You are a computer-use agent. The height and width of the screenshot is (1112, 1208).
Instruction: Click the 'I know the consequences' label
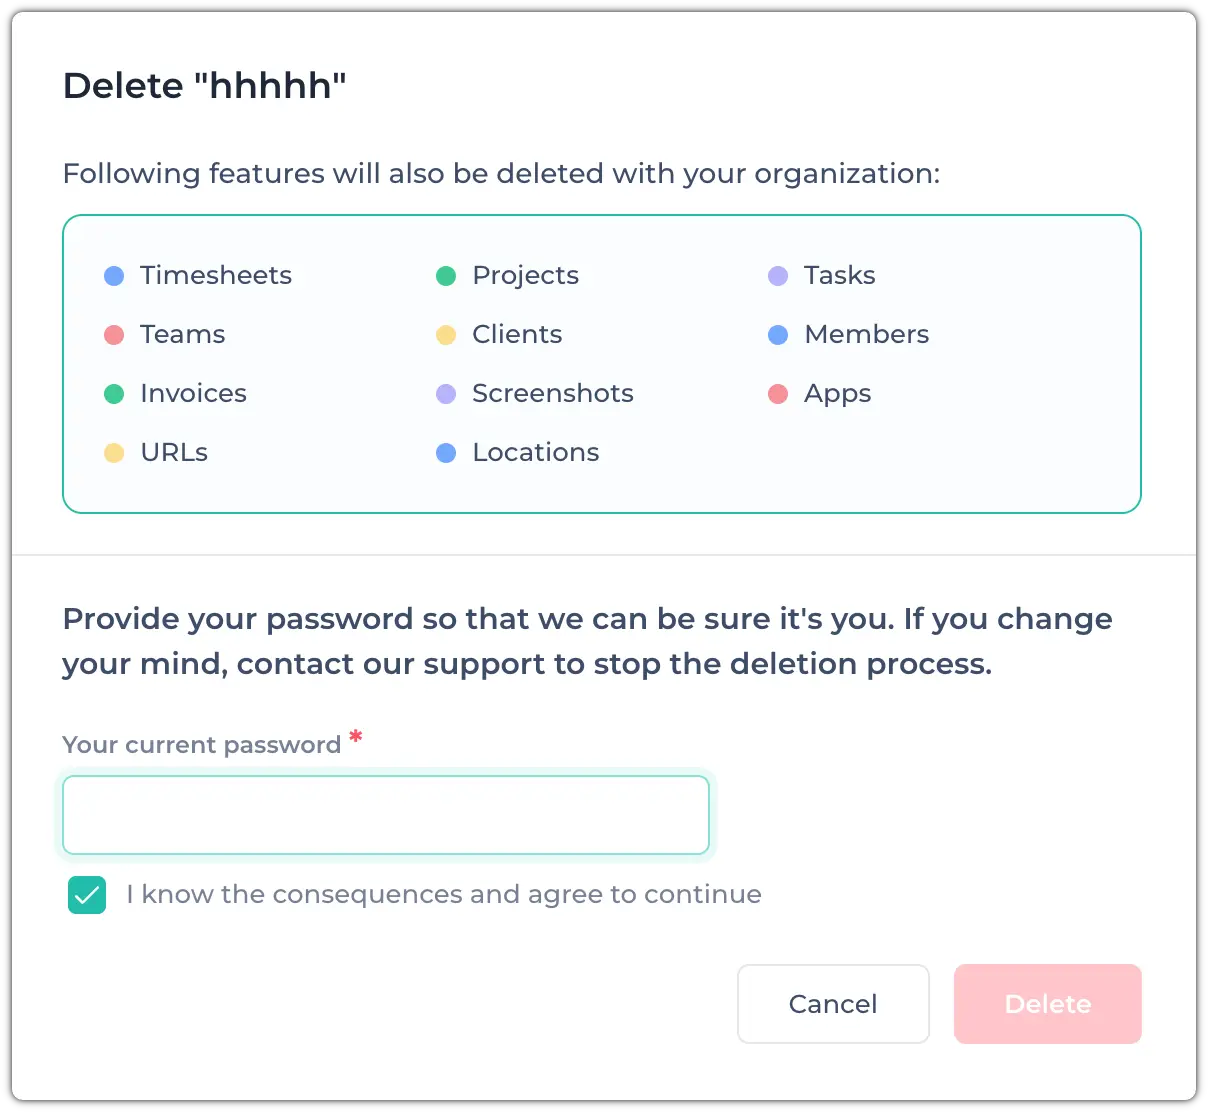(x=443, y=894)
